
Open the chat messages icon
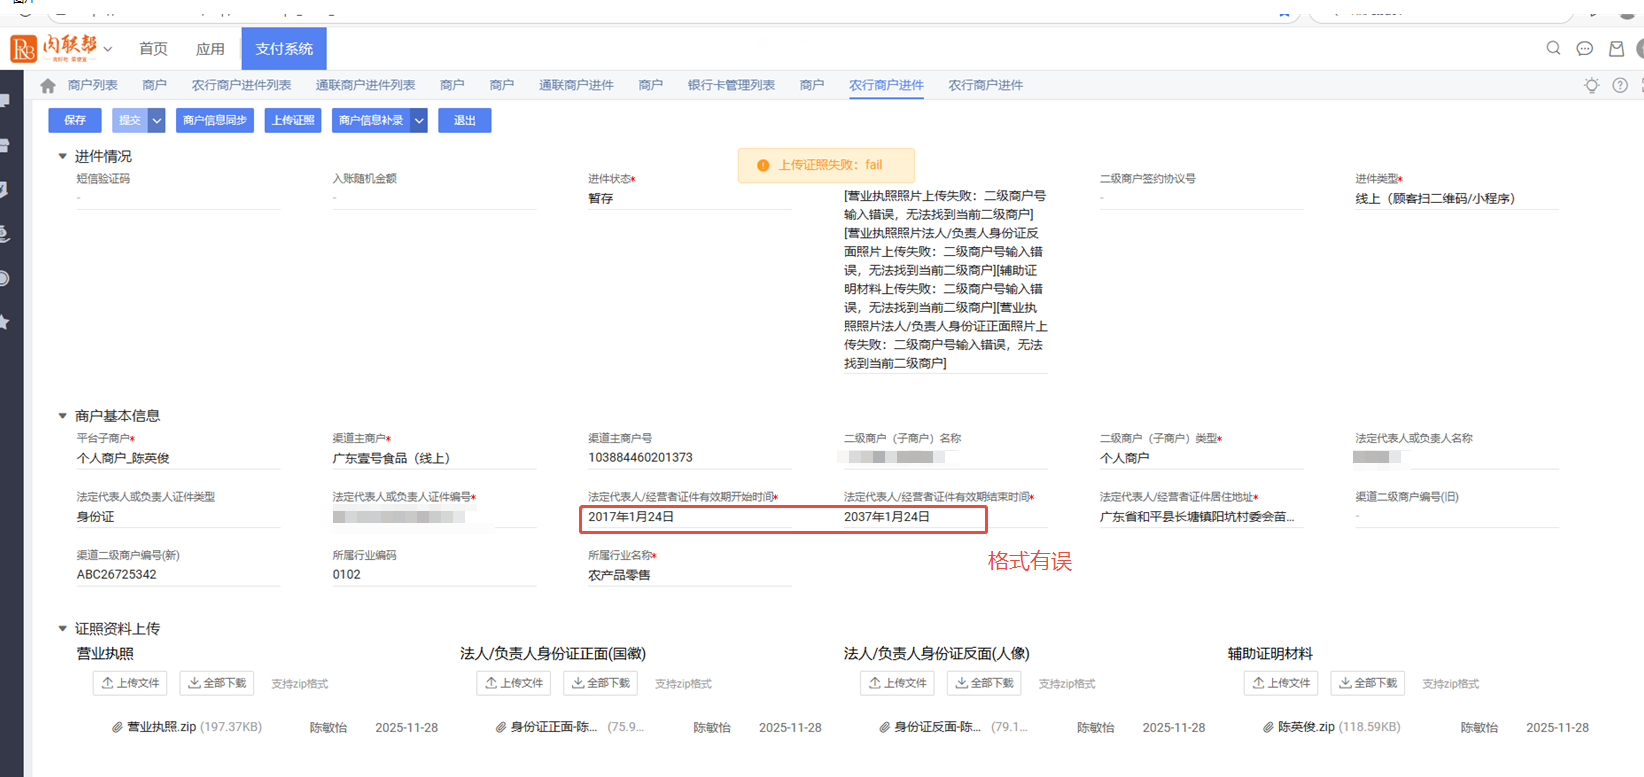coord(1584,48)
